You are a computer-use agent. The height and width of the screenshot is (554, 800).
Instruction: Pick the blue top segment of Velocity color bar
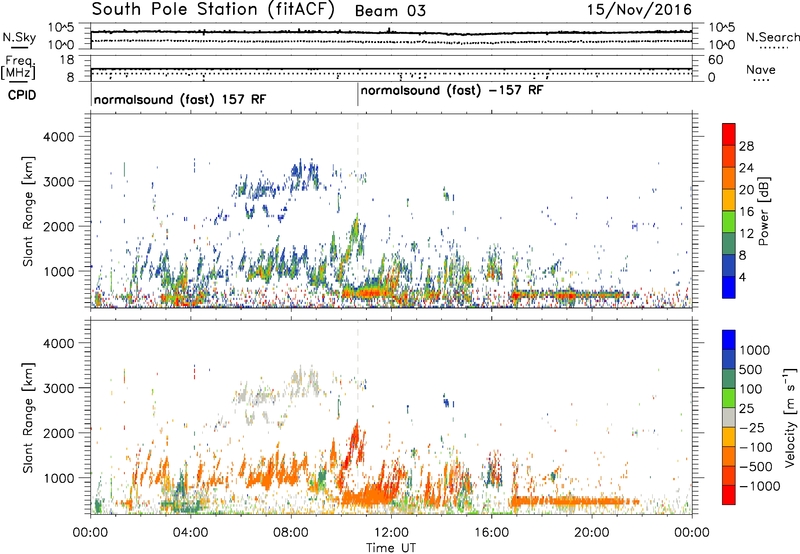coord(729,340)
